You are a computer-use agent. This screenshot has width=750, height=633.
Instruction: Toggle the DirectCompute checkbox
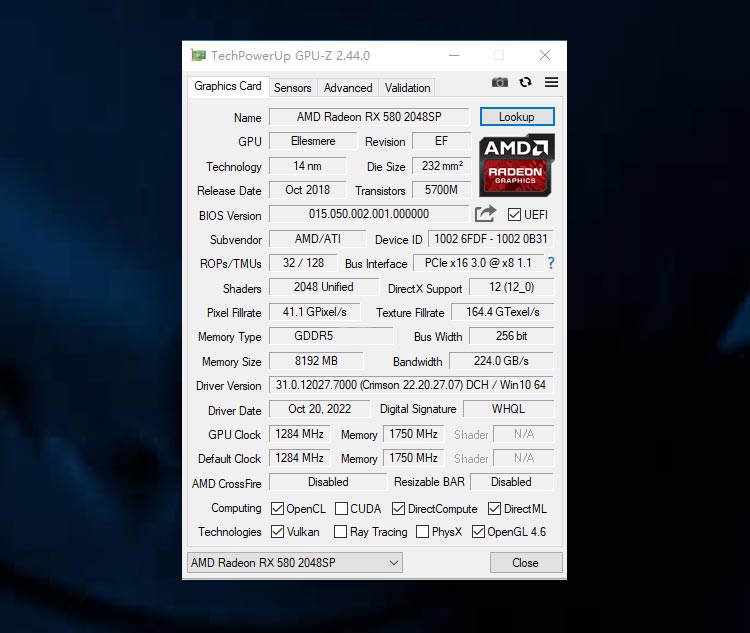click(398, 508)
